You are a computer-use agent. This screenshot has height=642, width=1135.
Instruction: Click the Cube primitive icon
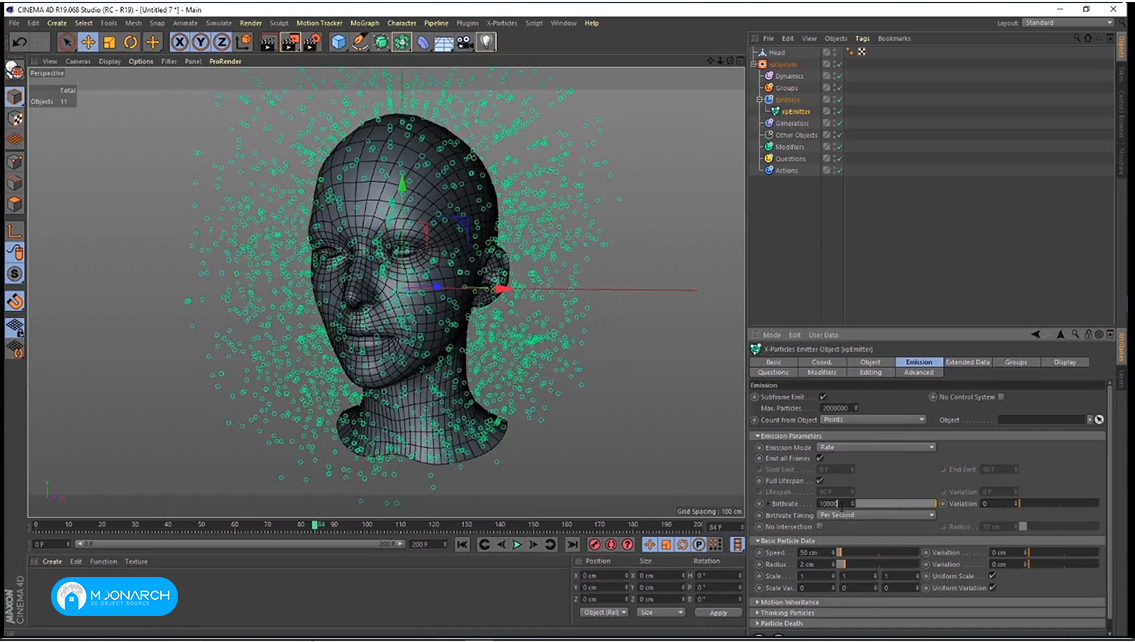point(338,42)
